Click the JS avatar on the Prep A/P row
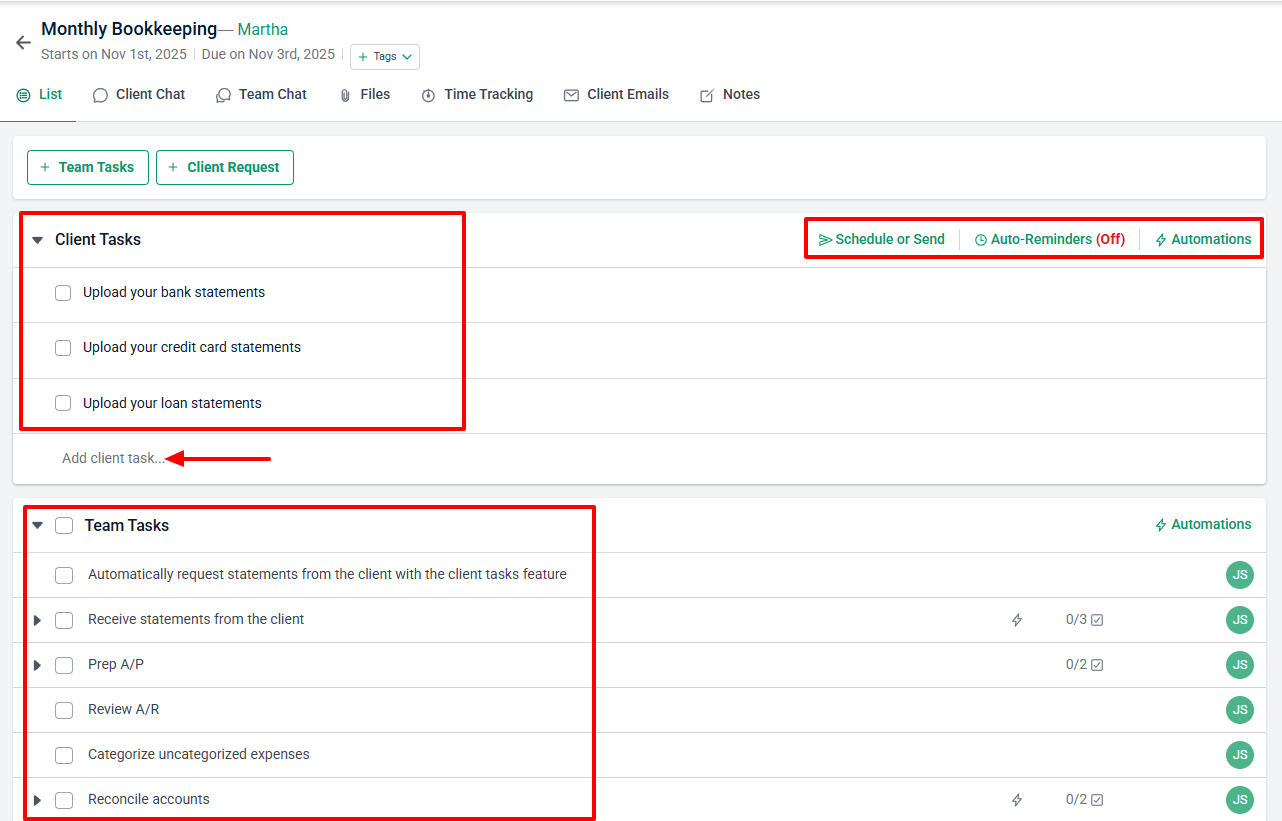The width and height of the screenshot is (1282, 821). pyautogui.click(x=1239, y=664)
